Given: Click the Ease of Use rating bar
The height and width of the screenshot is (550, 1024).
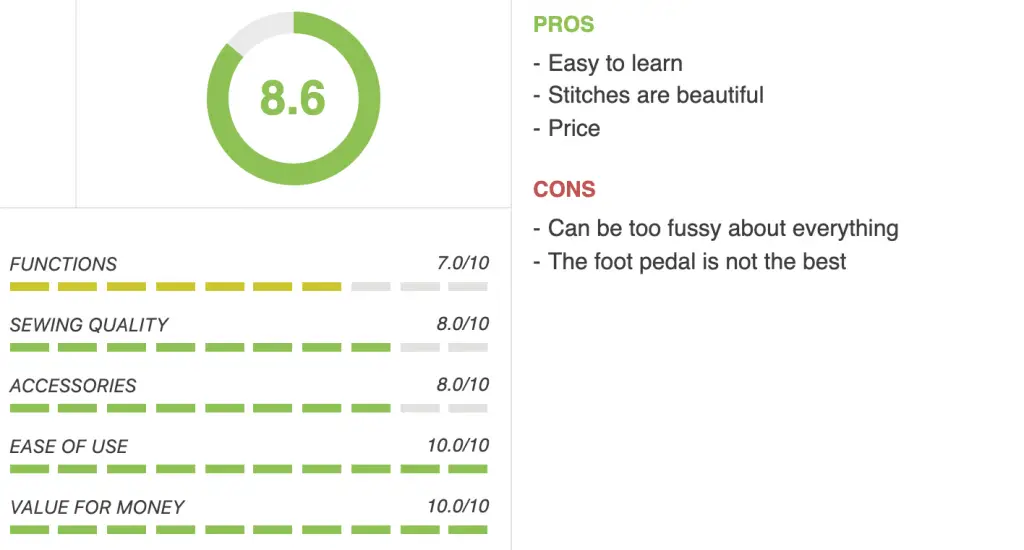Looking at the screenshot, I should [249, 468].
